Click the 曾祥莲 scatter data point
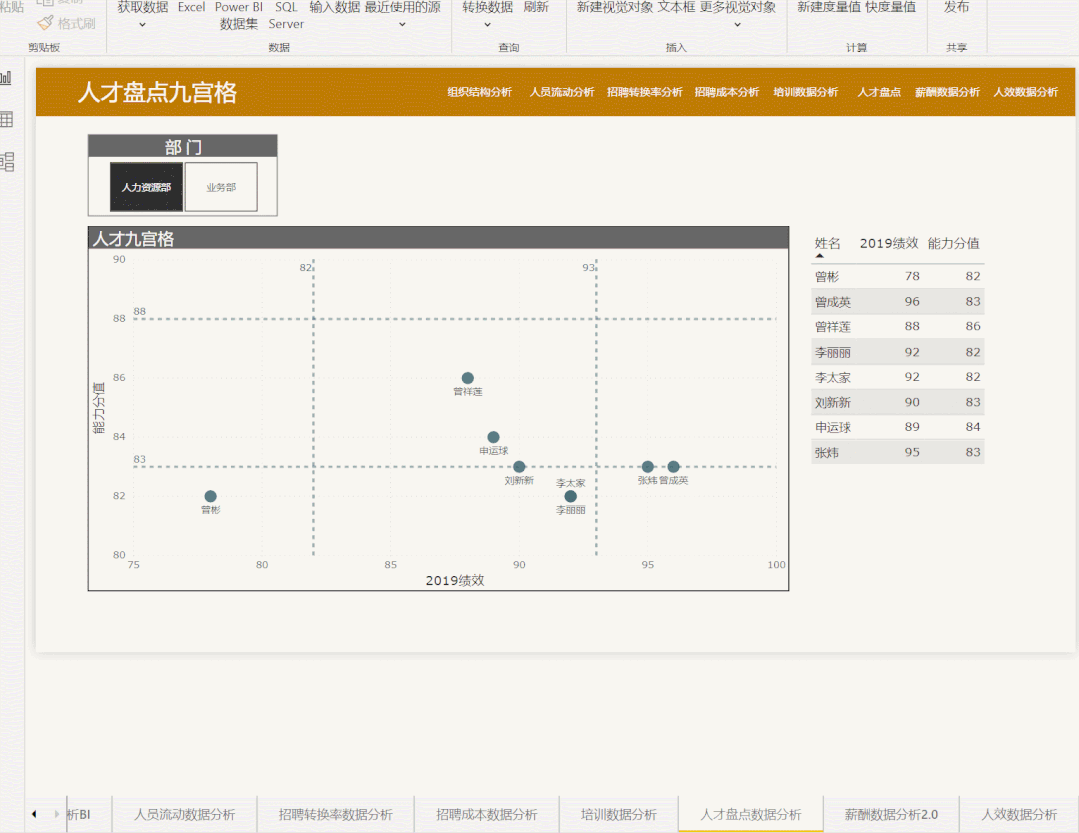Image resolution: width=1079 pixels, height=833 pixels. [x=467, y=378]
